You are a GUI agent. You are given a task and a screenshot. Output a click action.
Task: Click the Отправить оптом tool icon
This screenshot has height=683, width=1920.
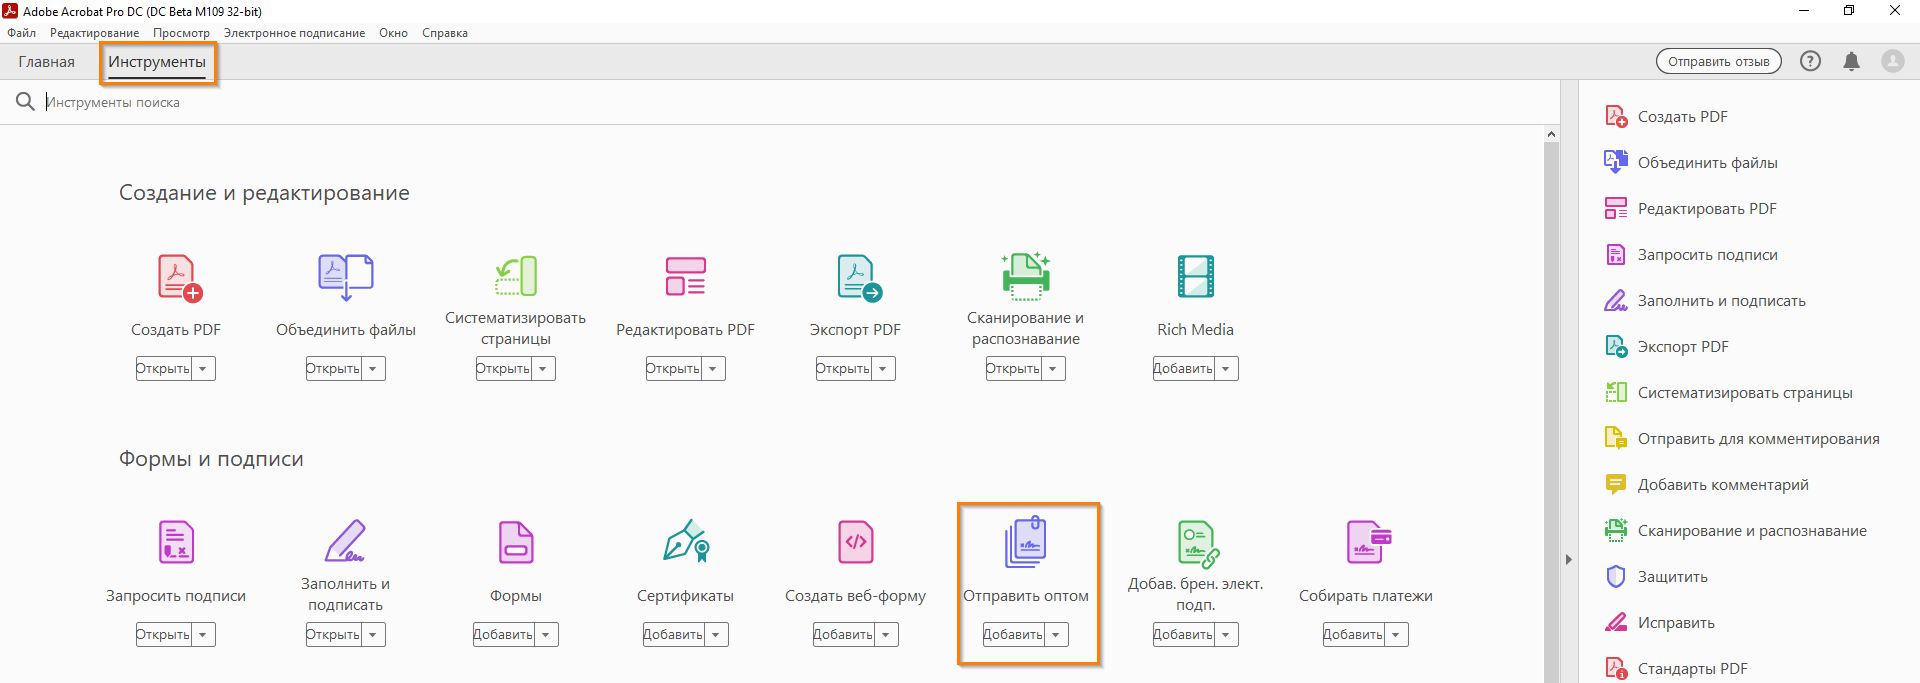tap(1025, 542)
